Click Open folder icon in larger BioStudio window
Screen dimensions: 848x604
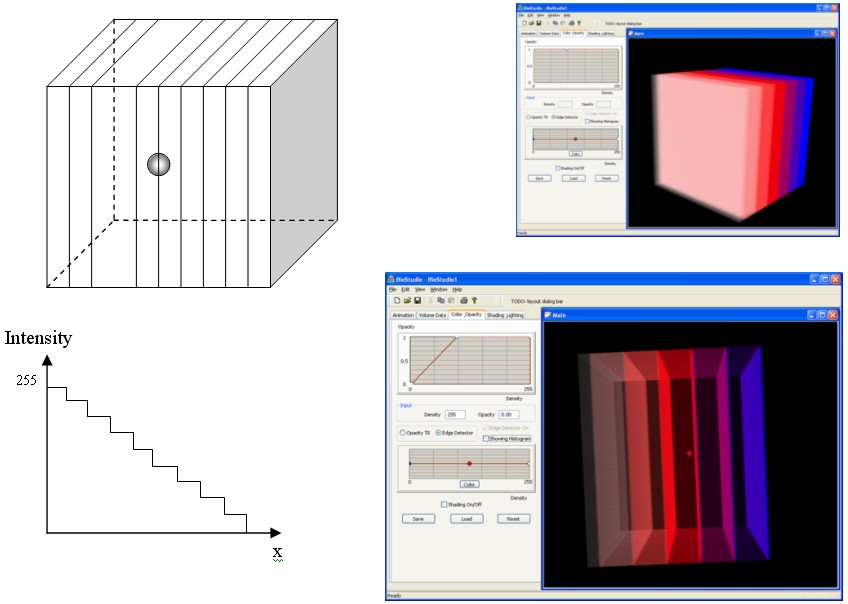(407, 301)
